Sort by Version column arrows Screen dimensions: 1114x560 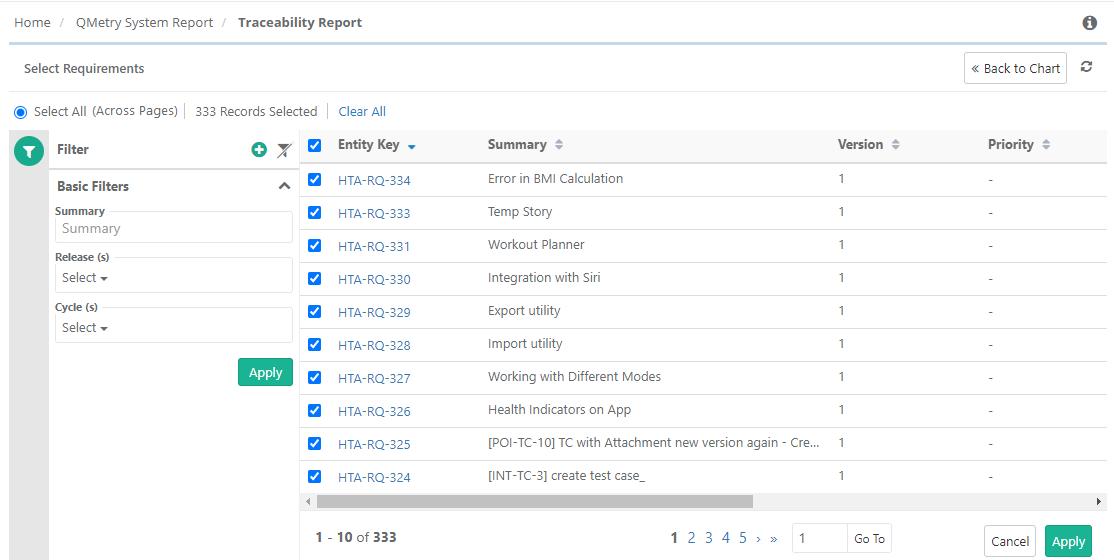click(895, 145)
